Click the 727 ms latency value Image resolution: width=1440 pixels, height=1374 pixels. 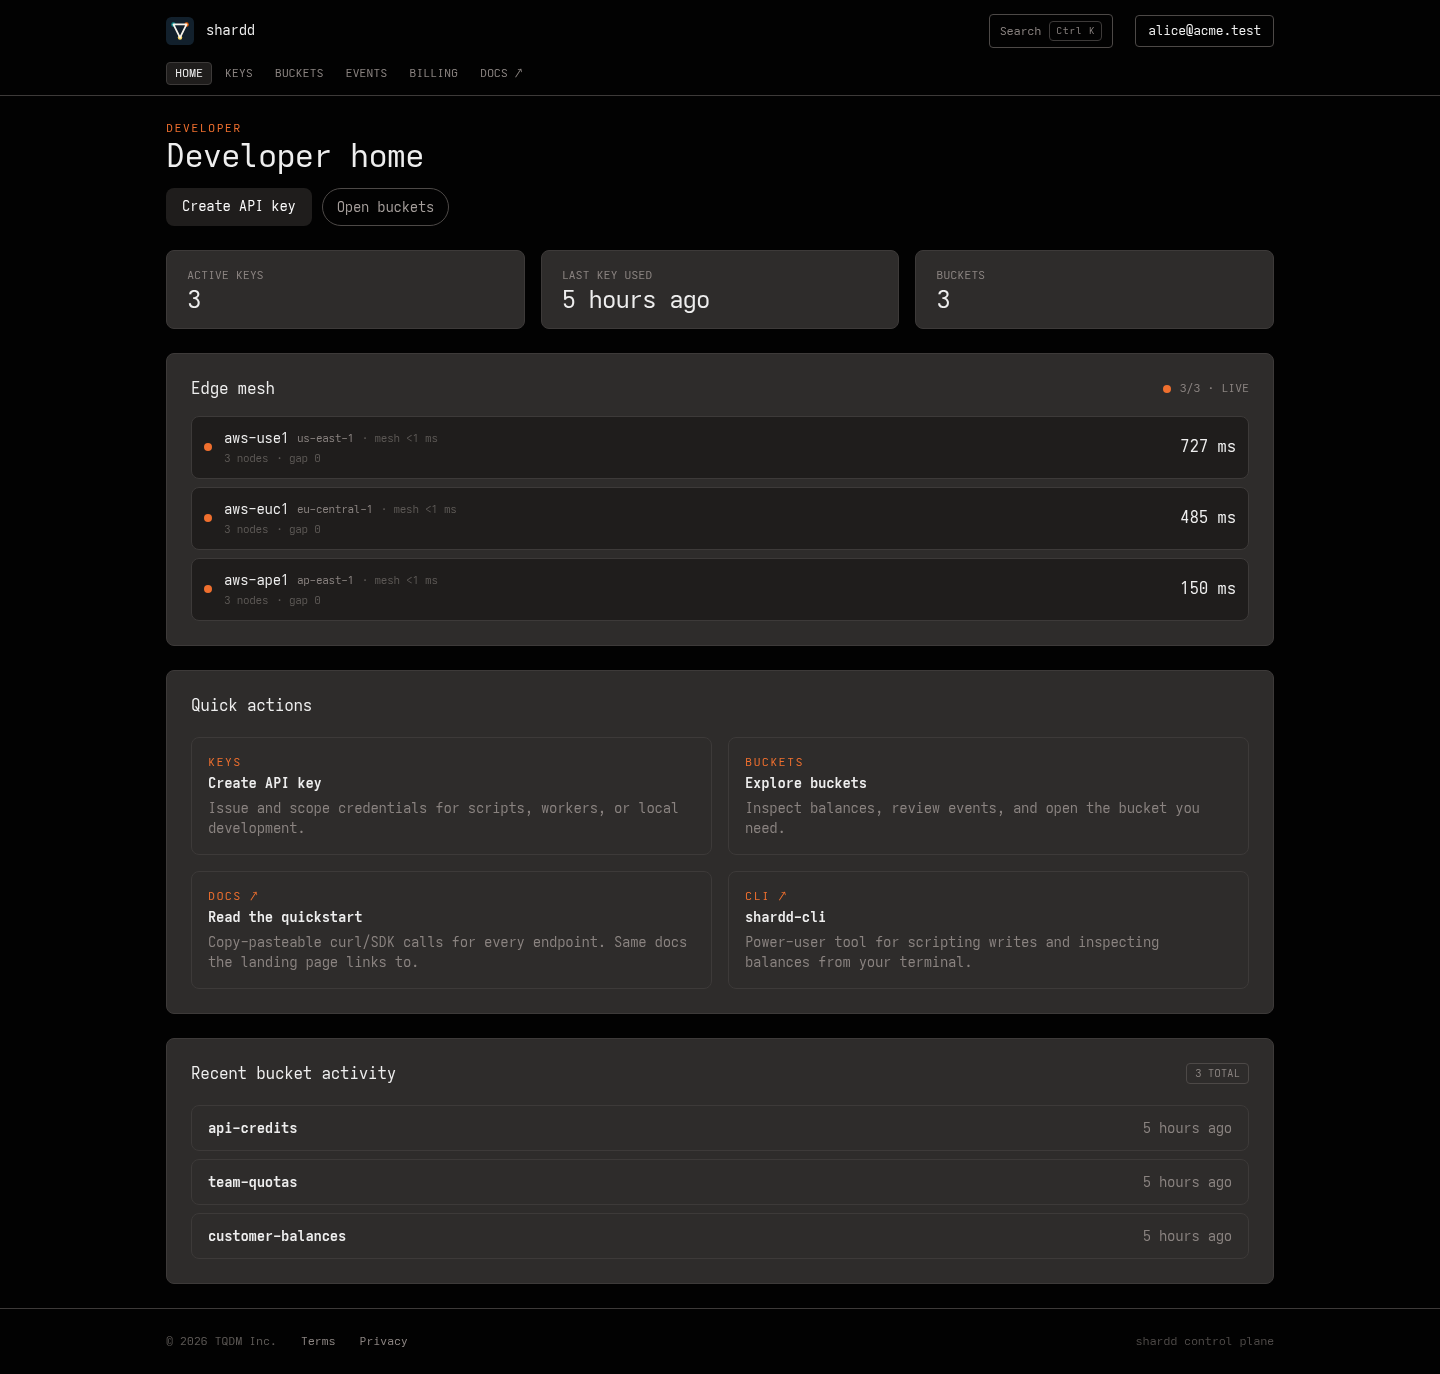(x=1208, y=447)
